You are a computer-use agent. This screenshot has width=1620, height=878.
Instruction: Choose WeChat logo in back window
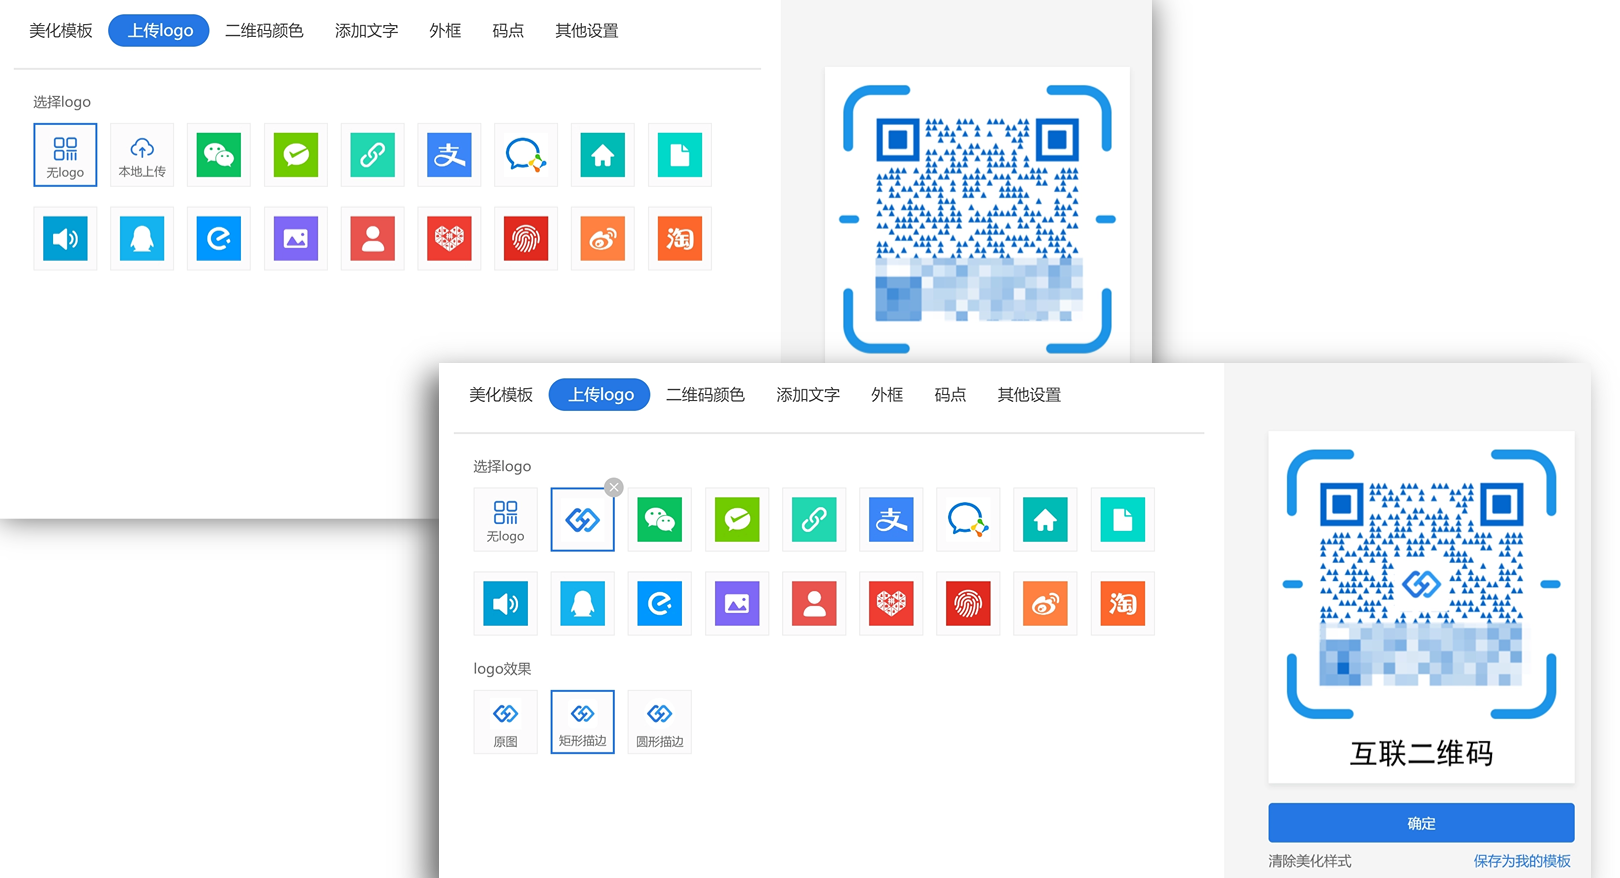(219, 155)
